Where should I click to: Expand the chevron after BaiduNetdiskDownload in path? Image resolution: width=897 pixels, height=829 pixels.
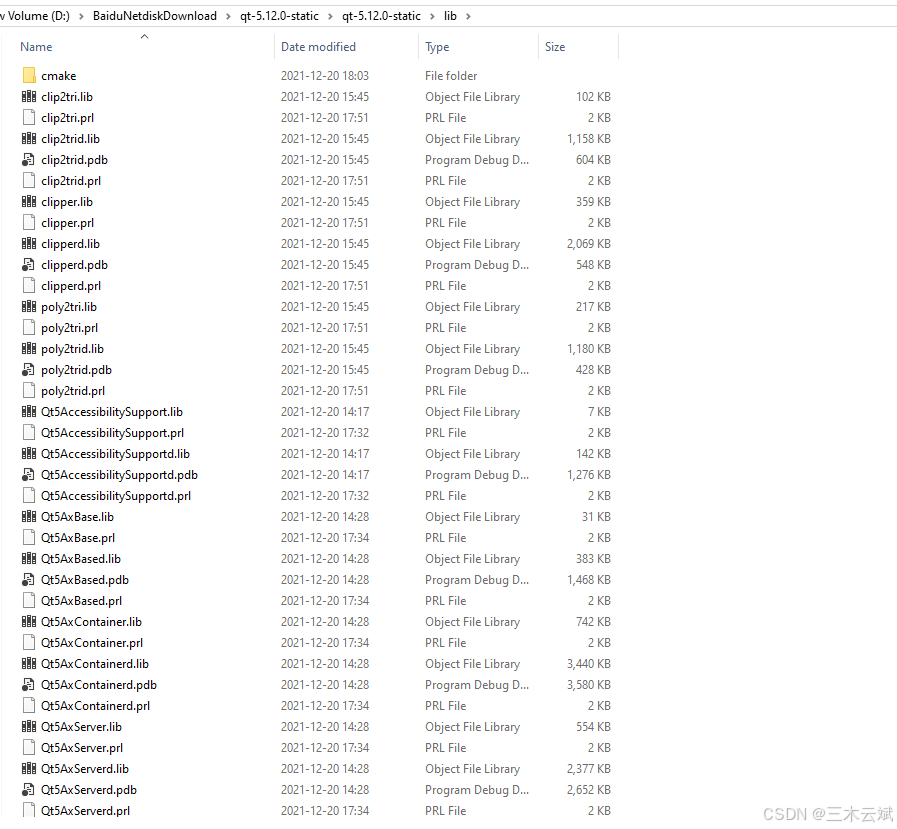click(x=228, y=16)
